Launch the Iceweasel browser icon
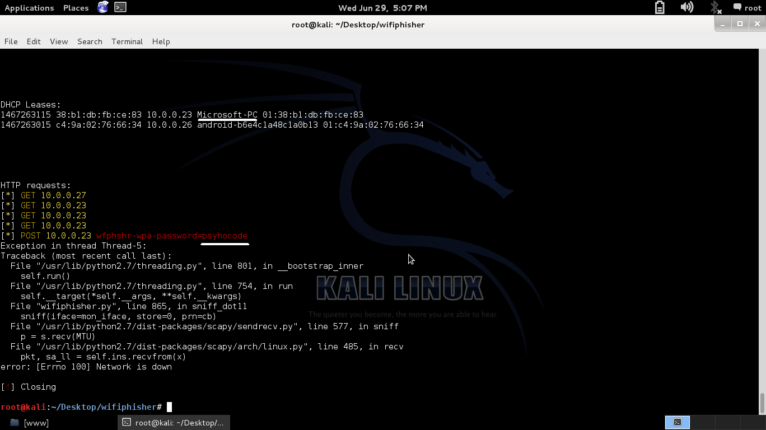The image size is (766, 430). [103, 7]
